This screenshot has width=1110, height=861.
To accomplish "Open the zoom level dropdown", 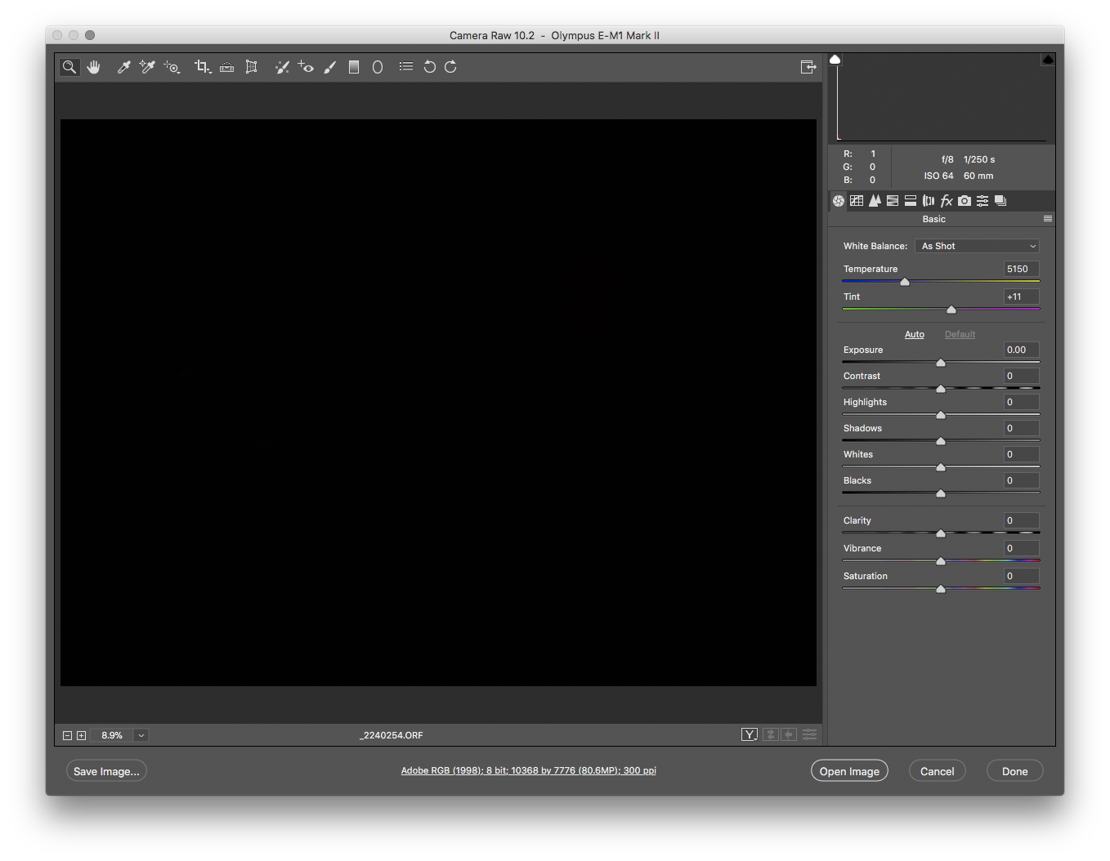I will point(141,735).
